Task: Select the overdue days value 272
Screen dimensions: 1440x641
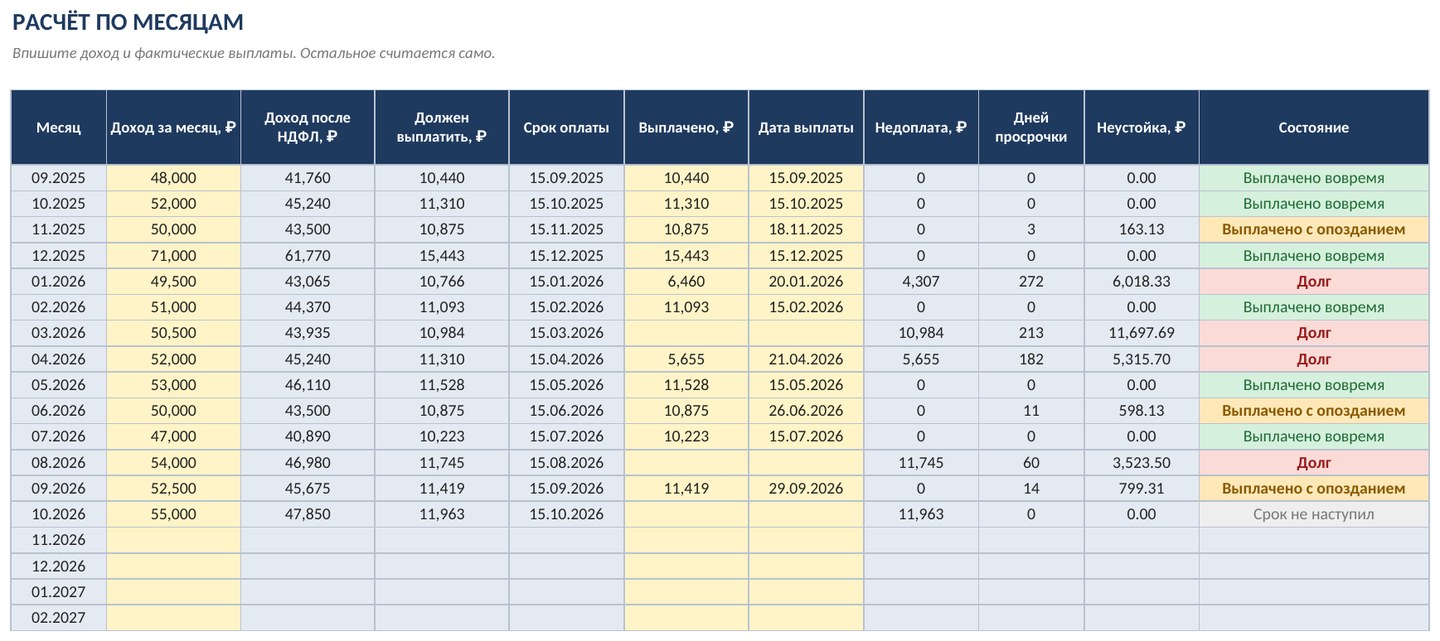Action: [1031, 282]
